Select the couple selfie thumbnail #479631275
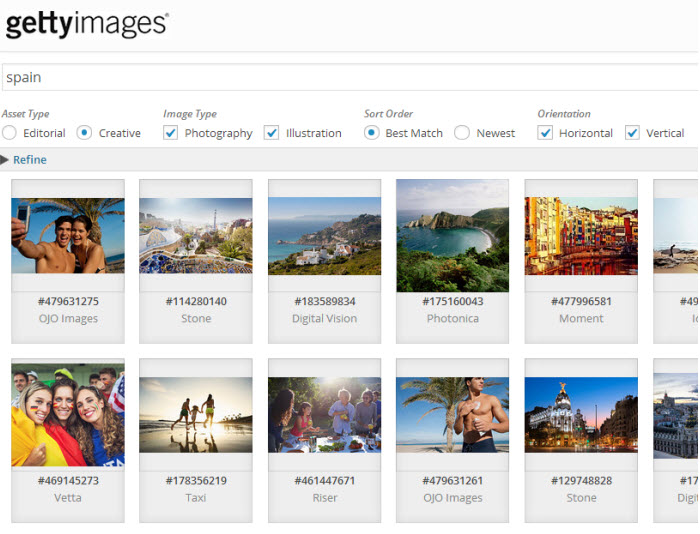The width and height of the screenshot is (700, 534). (68, 236)
